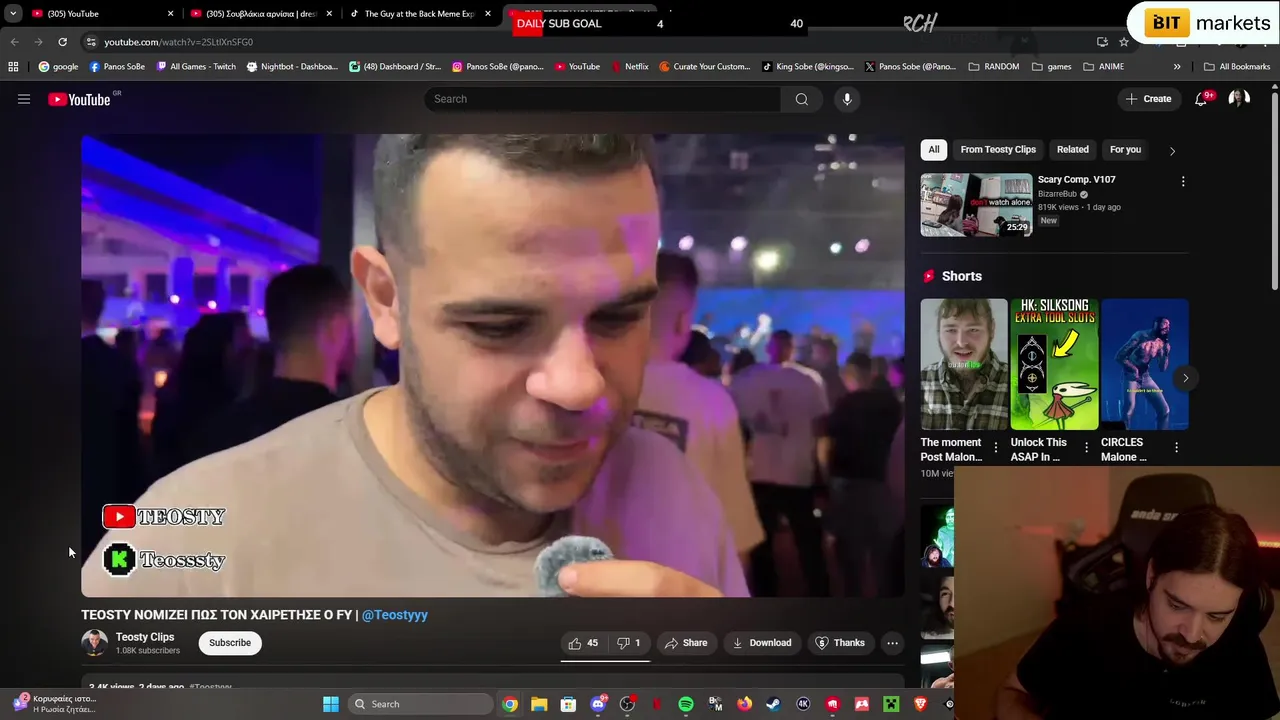Dislike the video with thumbs down
This screenshot has height=720, width=1280.
(x=629, y=643)
